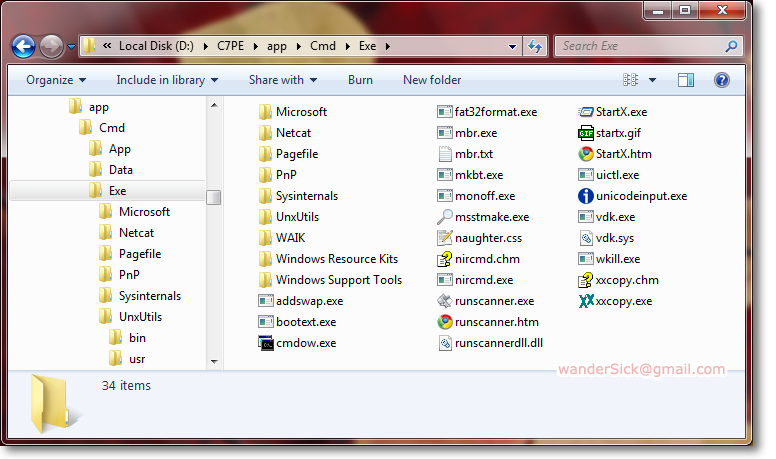776x459 pixels.
Task: Expand the arrow after Exe in breadcrumb
Action: [x=388, y=47]
